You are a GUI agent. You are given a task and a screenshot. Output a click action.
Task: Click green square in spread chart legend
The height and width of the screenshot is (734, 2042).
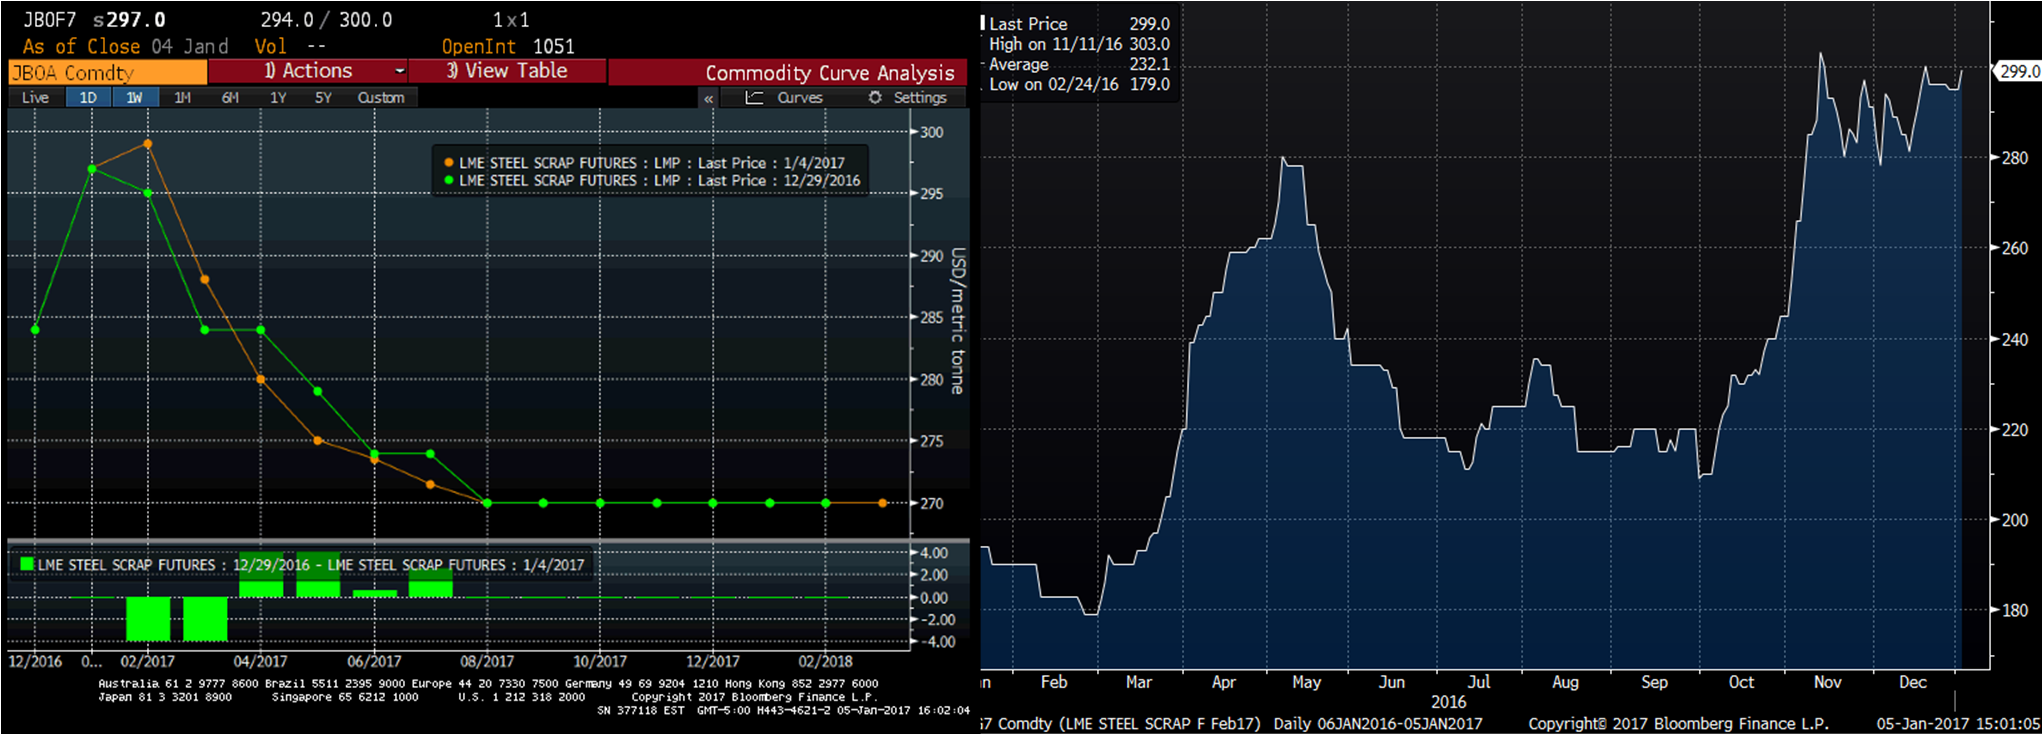27,564
